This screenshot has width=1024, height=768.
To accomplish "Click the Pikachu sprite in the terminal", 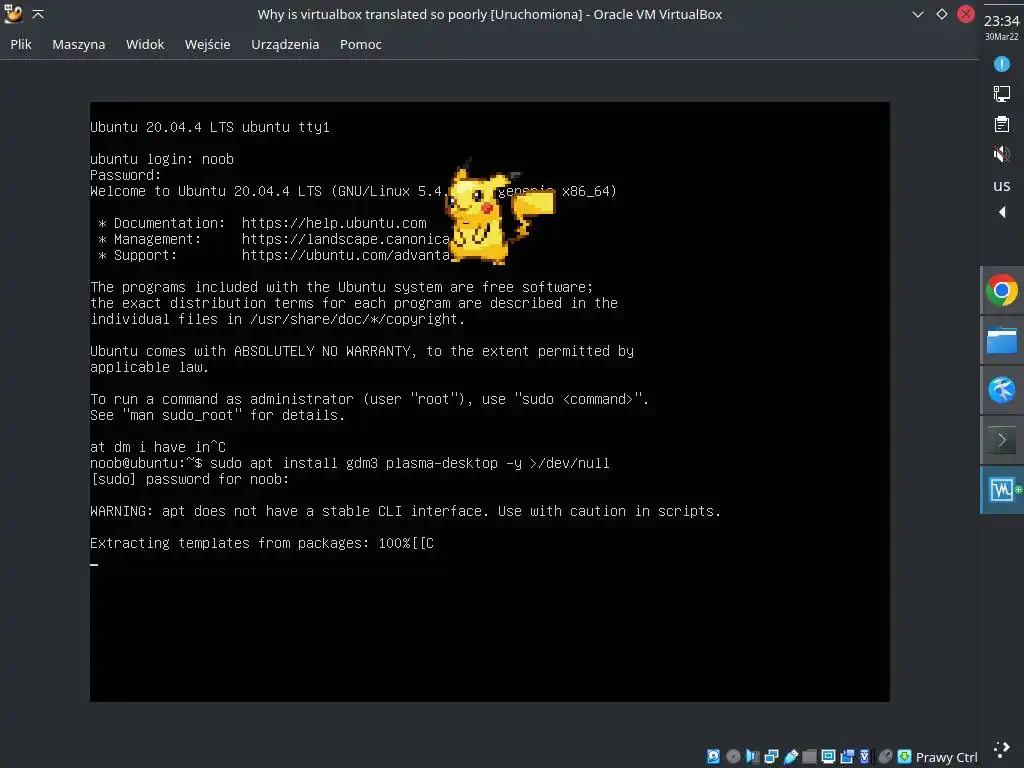I will [500, 212].
